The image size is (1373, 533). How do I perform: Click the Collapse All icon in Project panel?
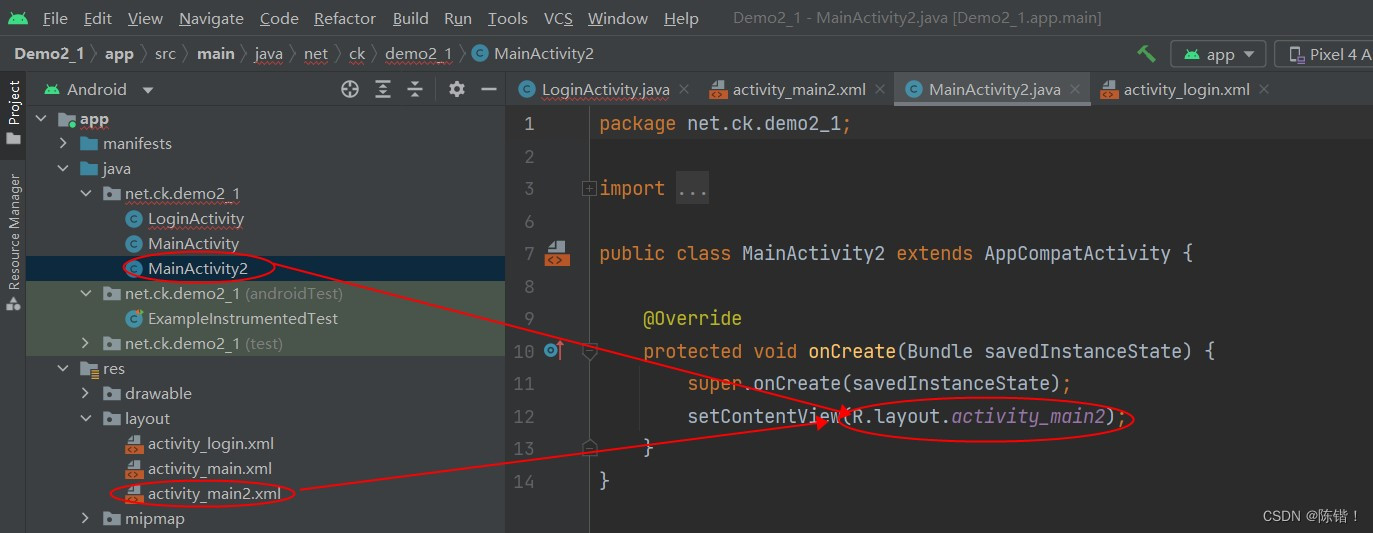coord(415,89)
